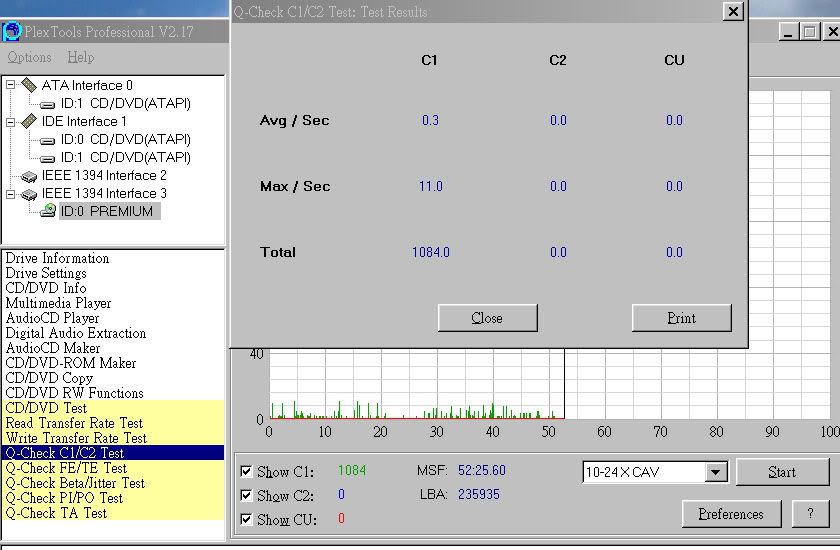The image size is (840, 550).
Task: Select Q-Check PI/PO Test entry
Action: tap(113, 498)
